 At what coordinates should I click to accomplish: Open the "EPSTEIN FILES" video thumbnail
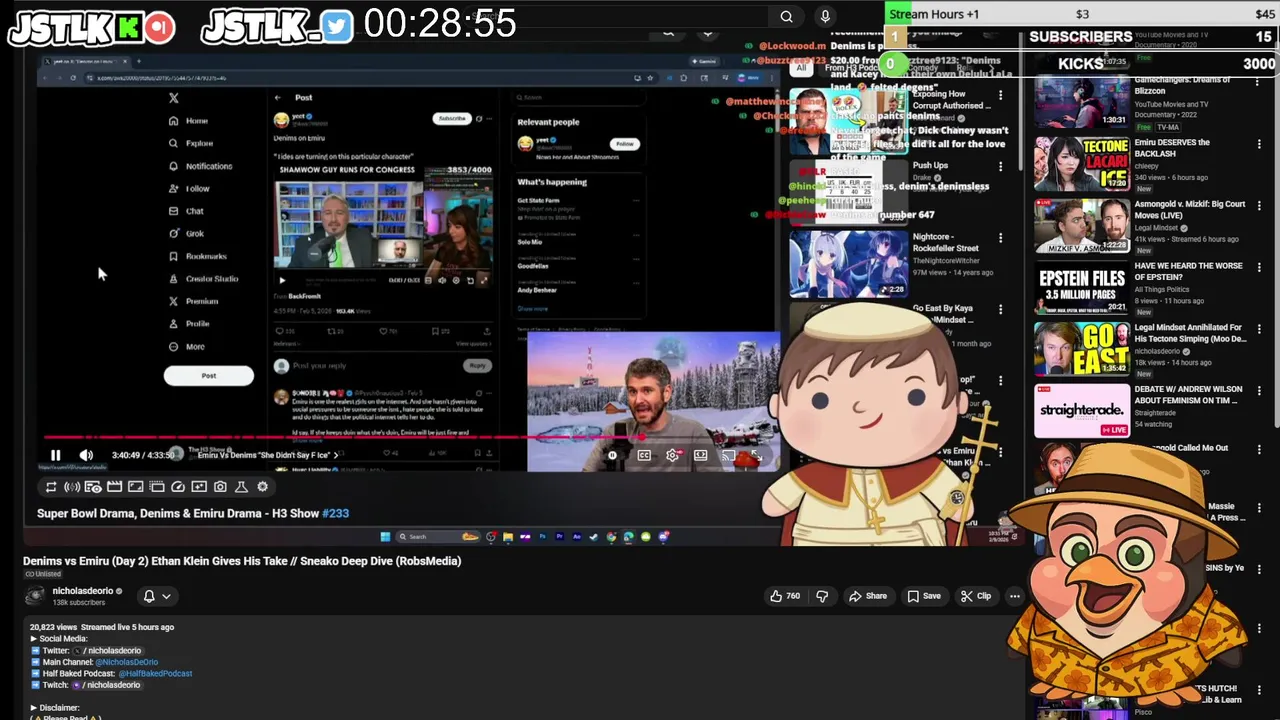(1082, 288)
